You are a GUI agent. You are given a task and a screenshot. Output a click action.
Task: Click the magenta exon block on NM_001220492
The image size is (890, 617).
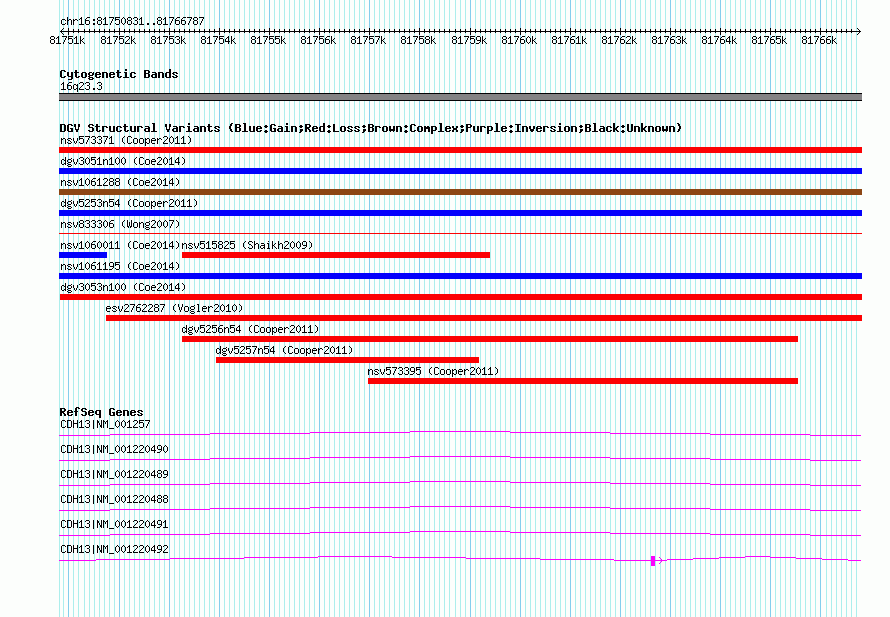tap(653, 561)
